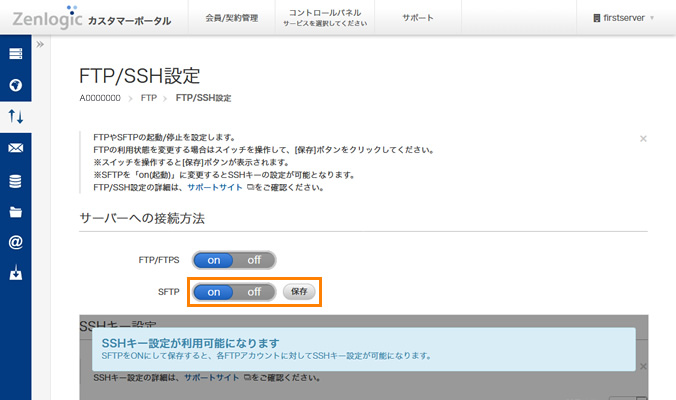
Task: Open the 会員/契約管理 menu
Action: [x=232, y=18]
